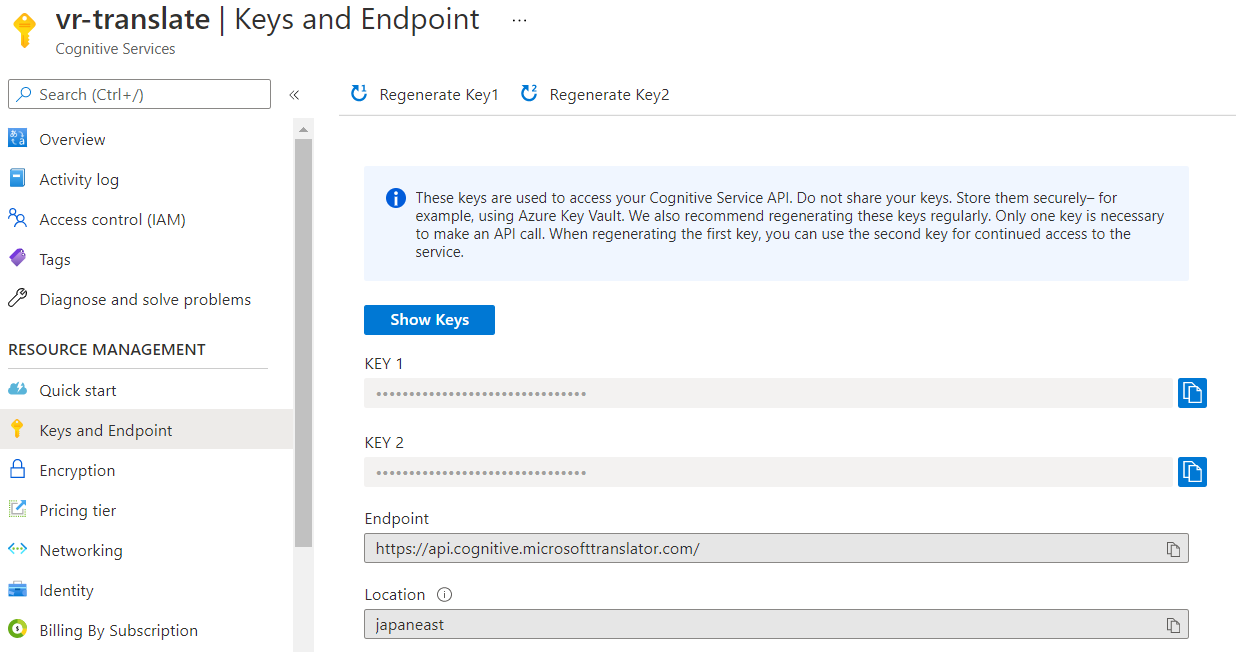This screenshot has width=1236, height=652.
Task: Copy KEY 1 to clipboard
Action: (x=1192, y=393)
